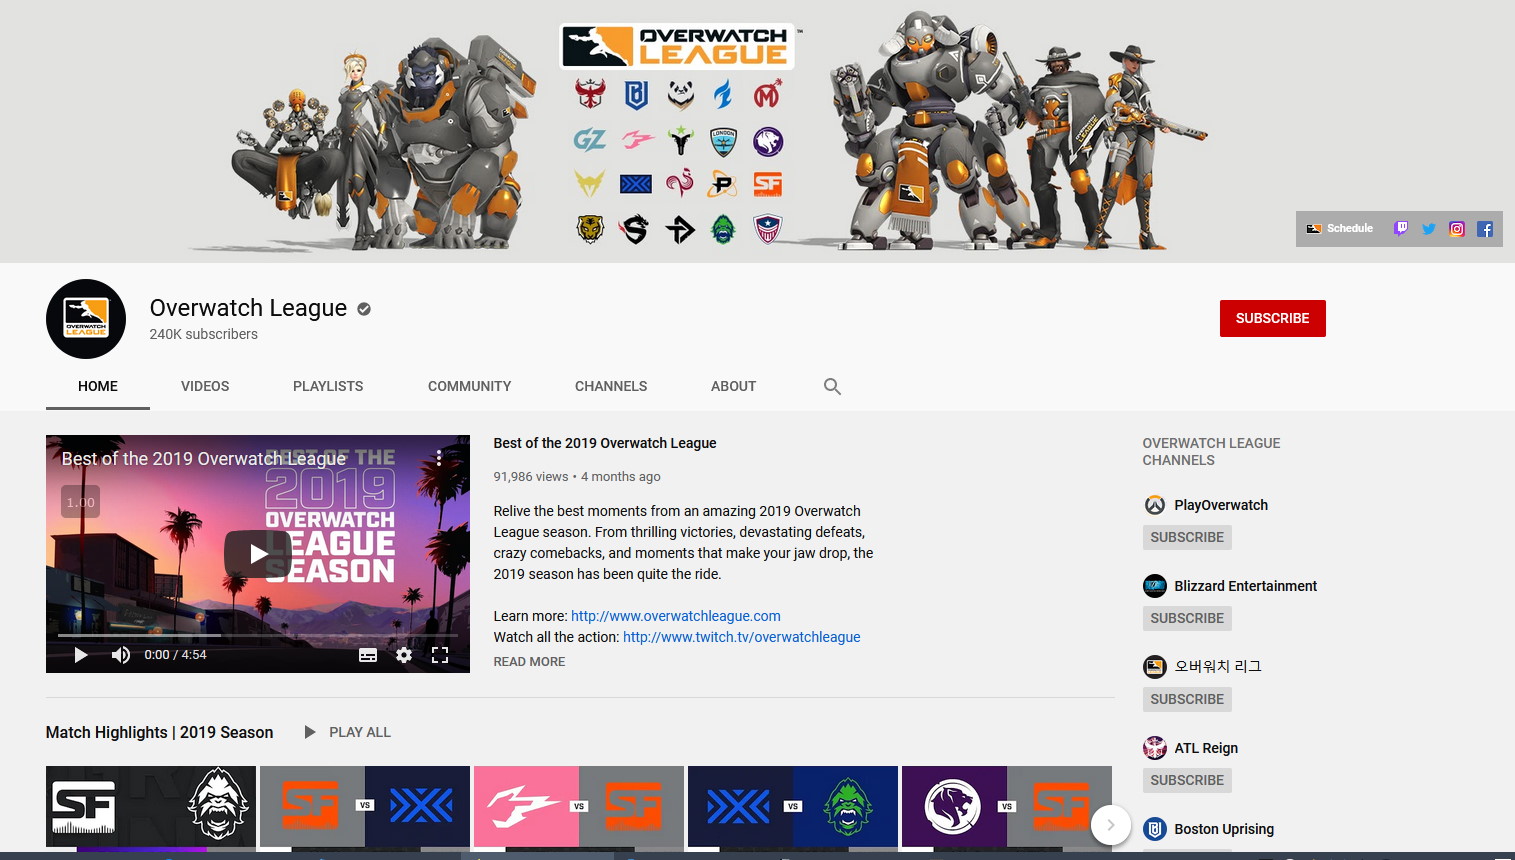Open the Blizzard Entertainment channel icon
The height and width of the screenshot is (860, 1515).
pos(1155,586)
